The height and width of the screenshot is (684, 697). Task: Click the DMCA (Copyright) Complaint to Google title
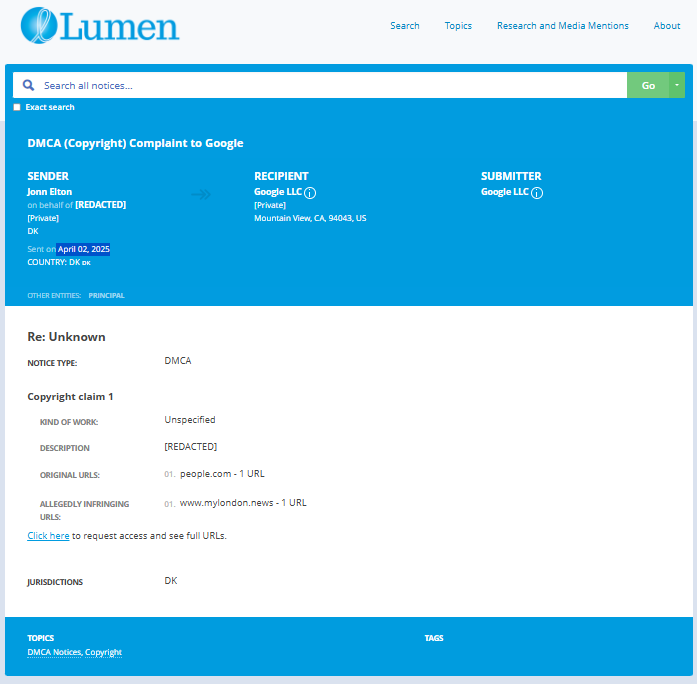tap(135, 143)
